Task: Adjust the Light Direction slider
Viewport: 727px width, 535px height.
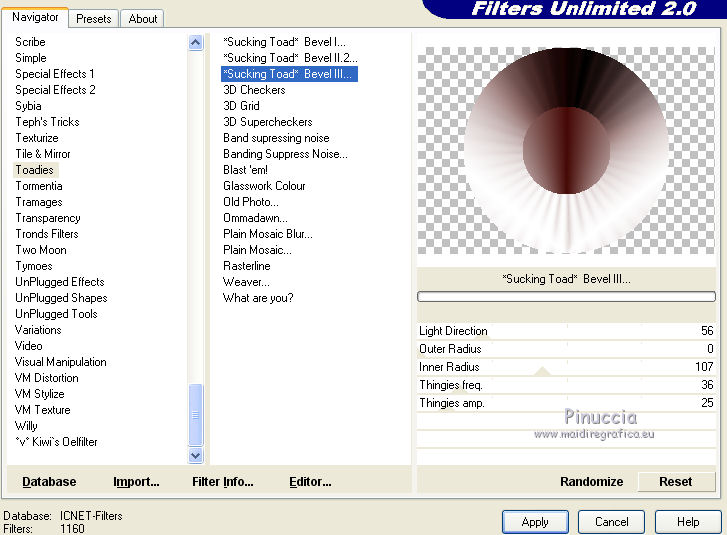Action: pos(566,331)
